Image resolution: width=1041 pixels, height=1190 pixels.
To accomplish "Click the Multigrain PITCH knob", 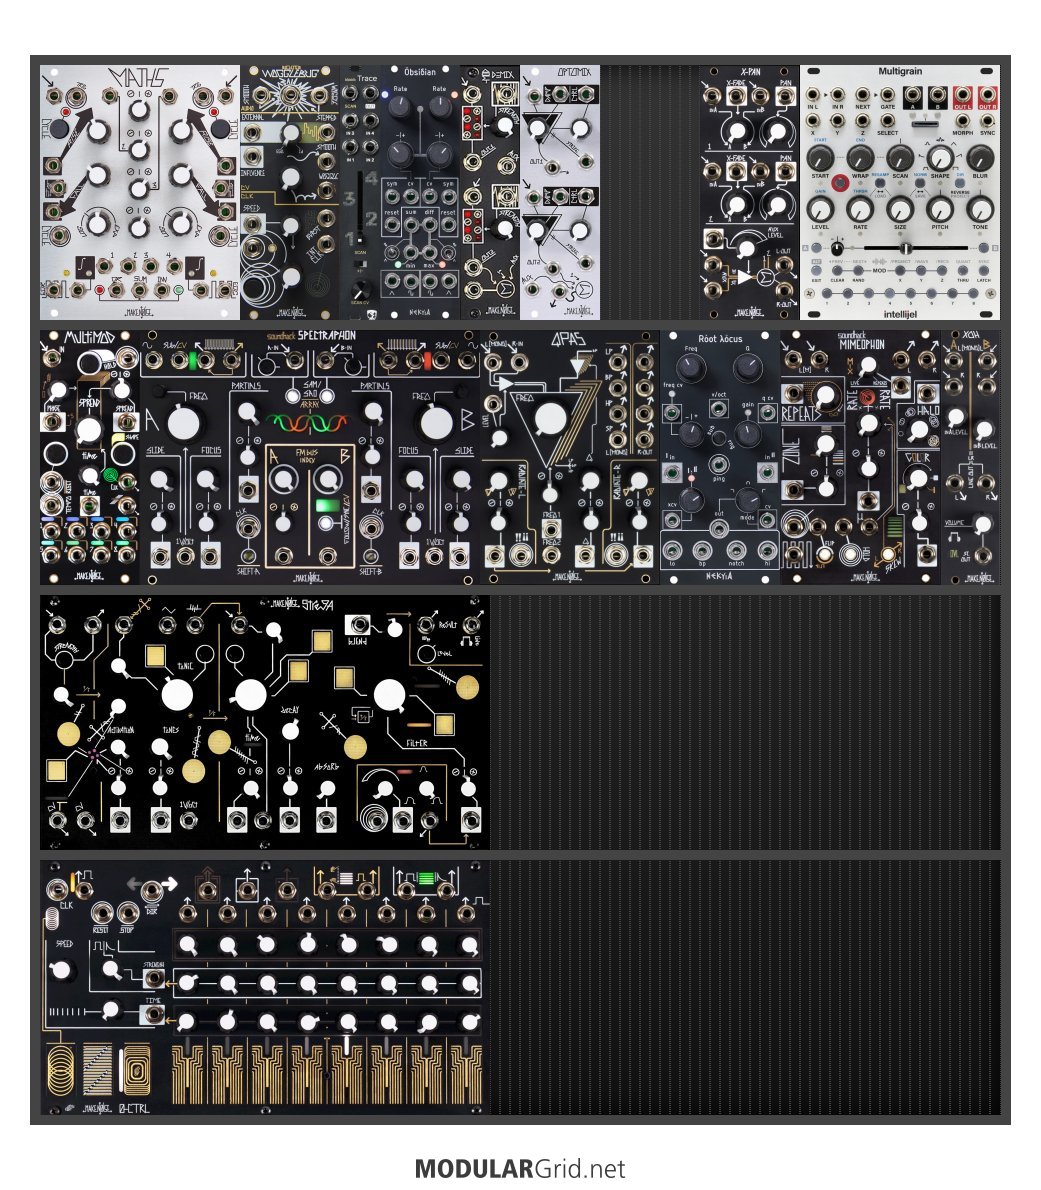I will (x=939, y=209).
